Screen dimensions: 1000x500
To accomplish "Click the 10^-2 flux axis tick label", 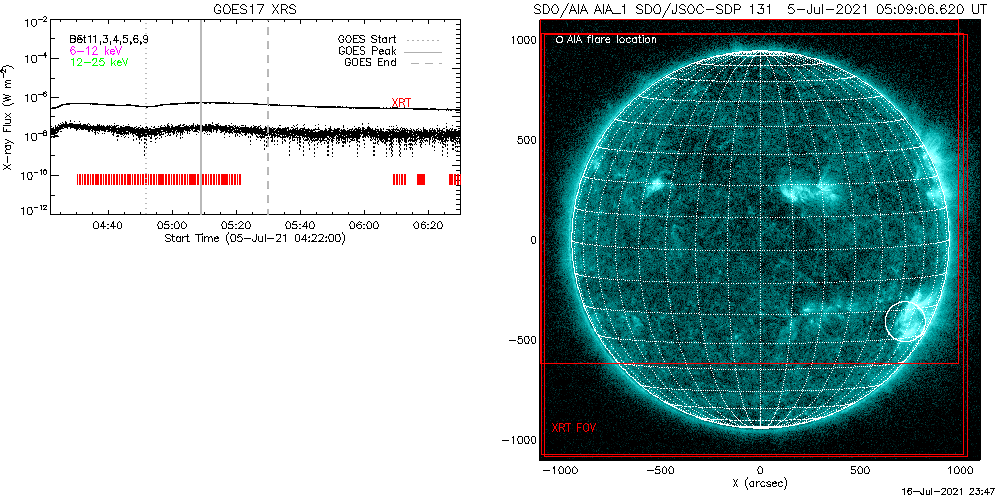I will tap(36, 22).
